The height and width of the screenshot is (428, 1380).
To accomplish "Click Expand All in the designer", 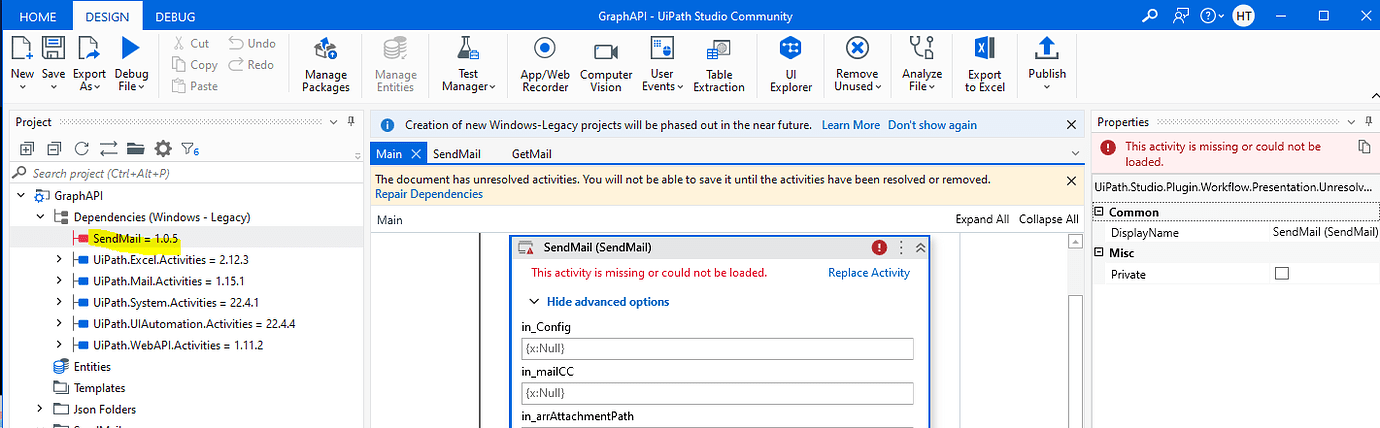I will pyautogui.click(x=982, y=219).
